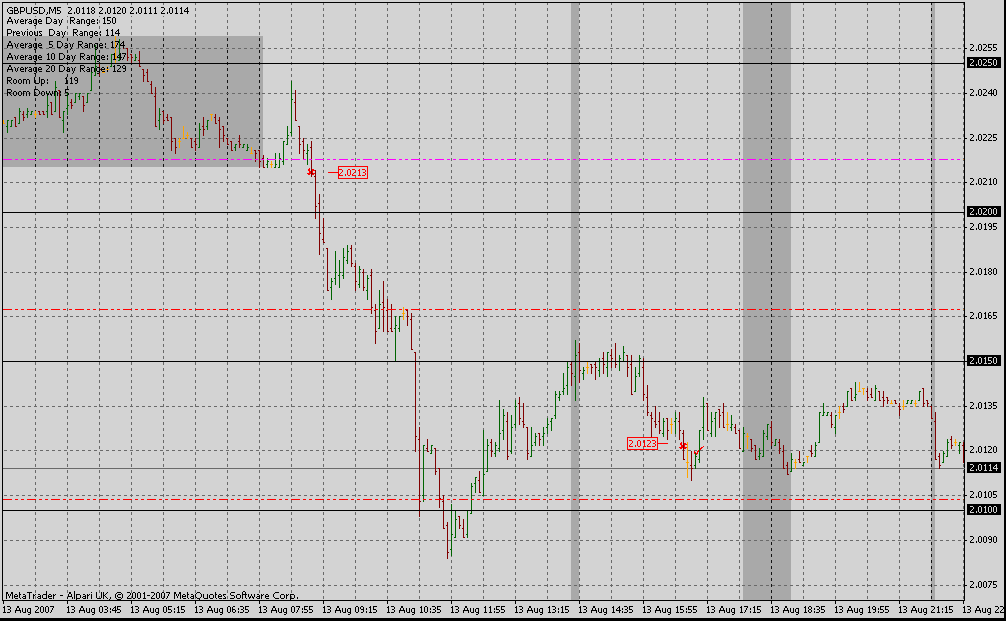
Task: Click the 2.0240 price axis label
Action: click(x=984, y=93)
